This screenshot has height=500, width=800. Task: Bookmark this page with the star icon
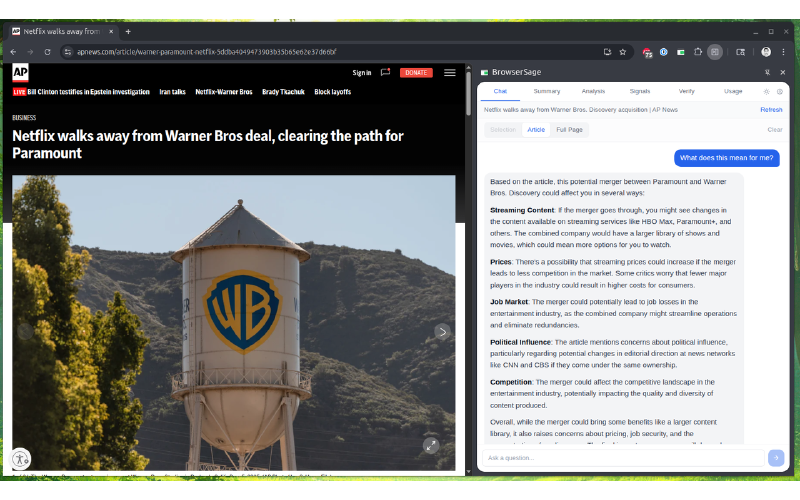click(x=623, y=51)
